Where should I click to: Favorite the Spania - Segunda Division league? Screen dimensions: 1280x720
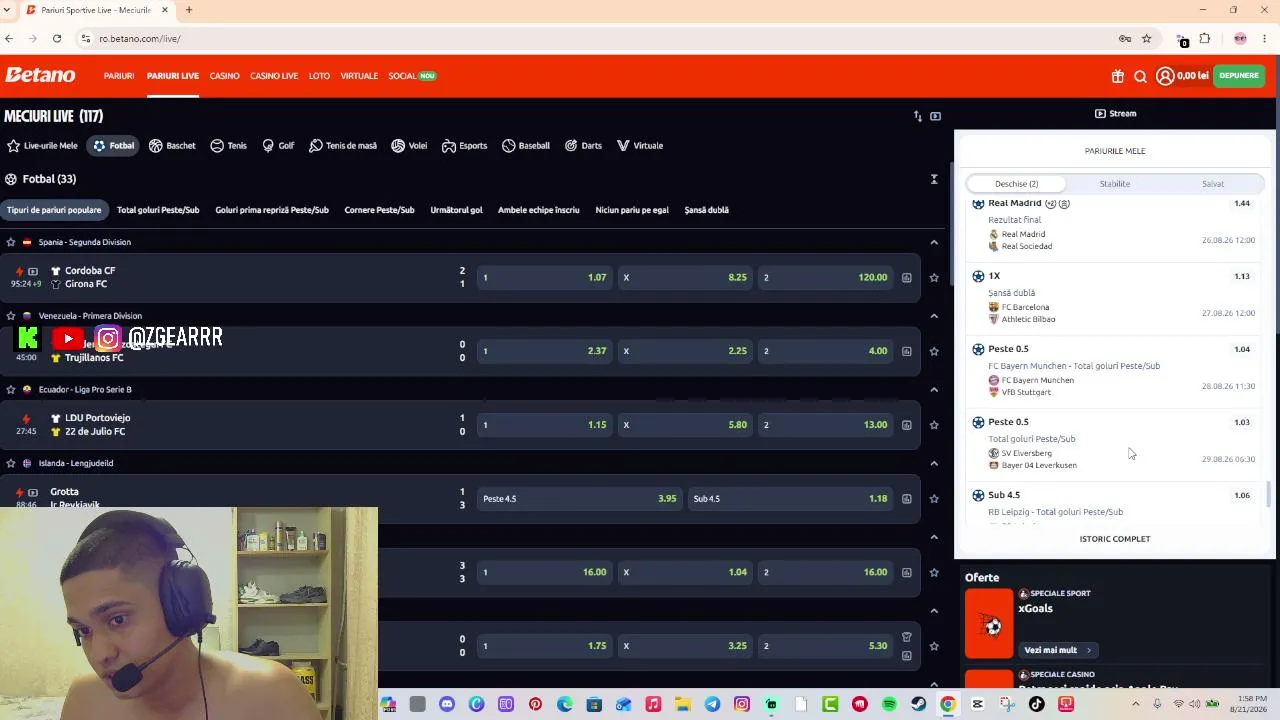[11, 242]
